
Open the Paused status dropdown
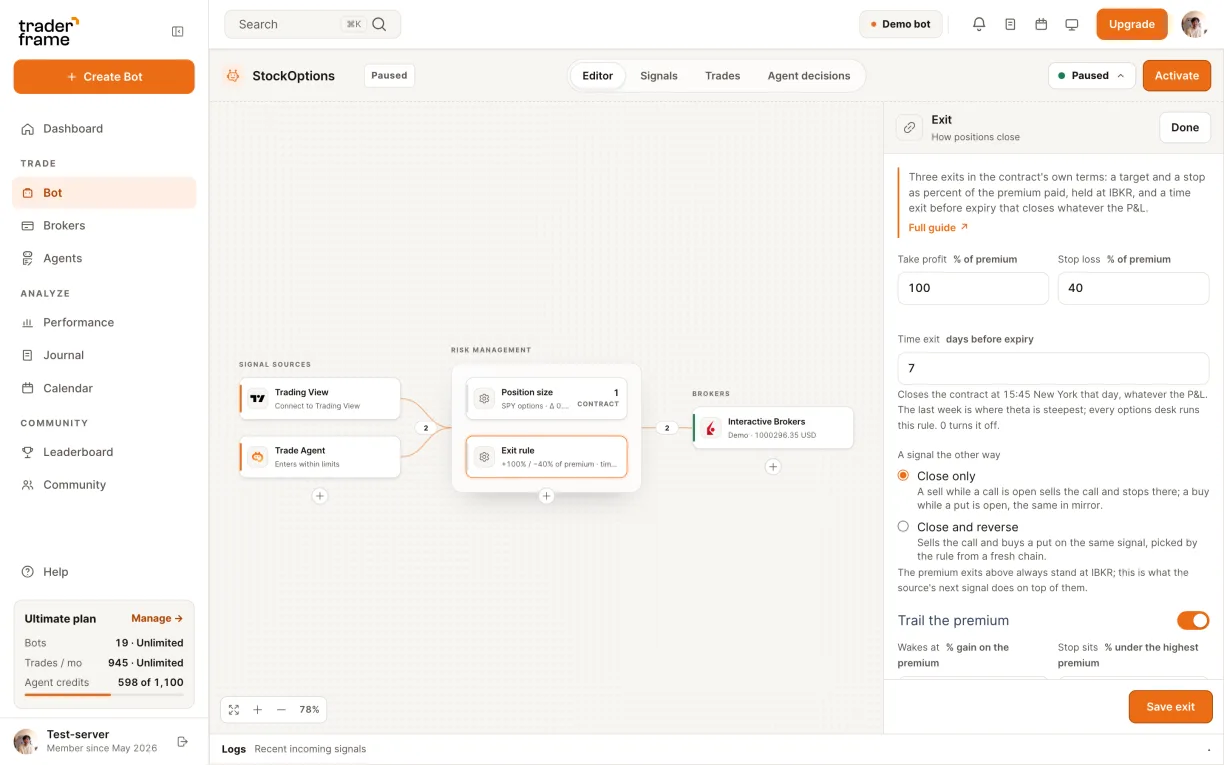[x=1092, y=75]
